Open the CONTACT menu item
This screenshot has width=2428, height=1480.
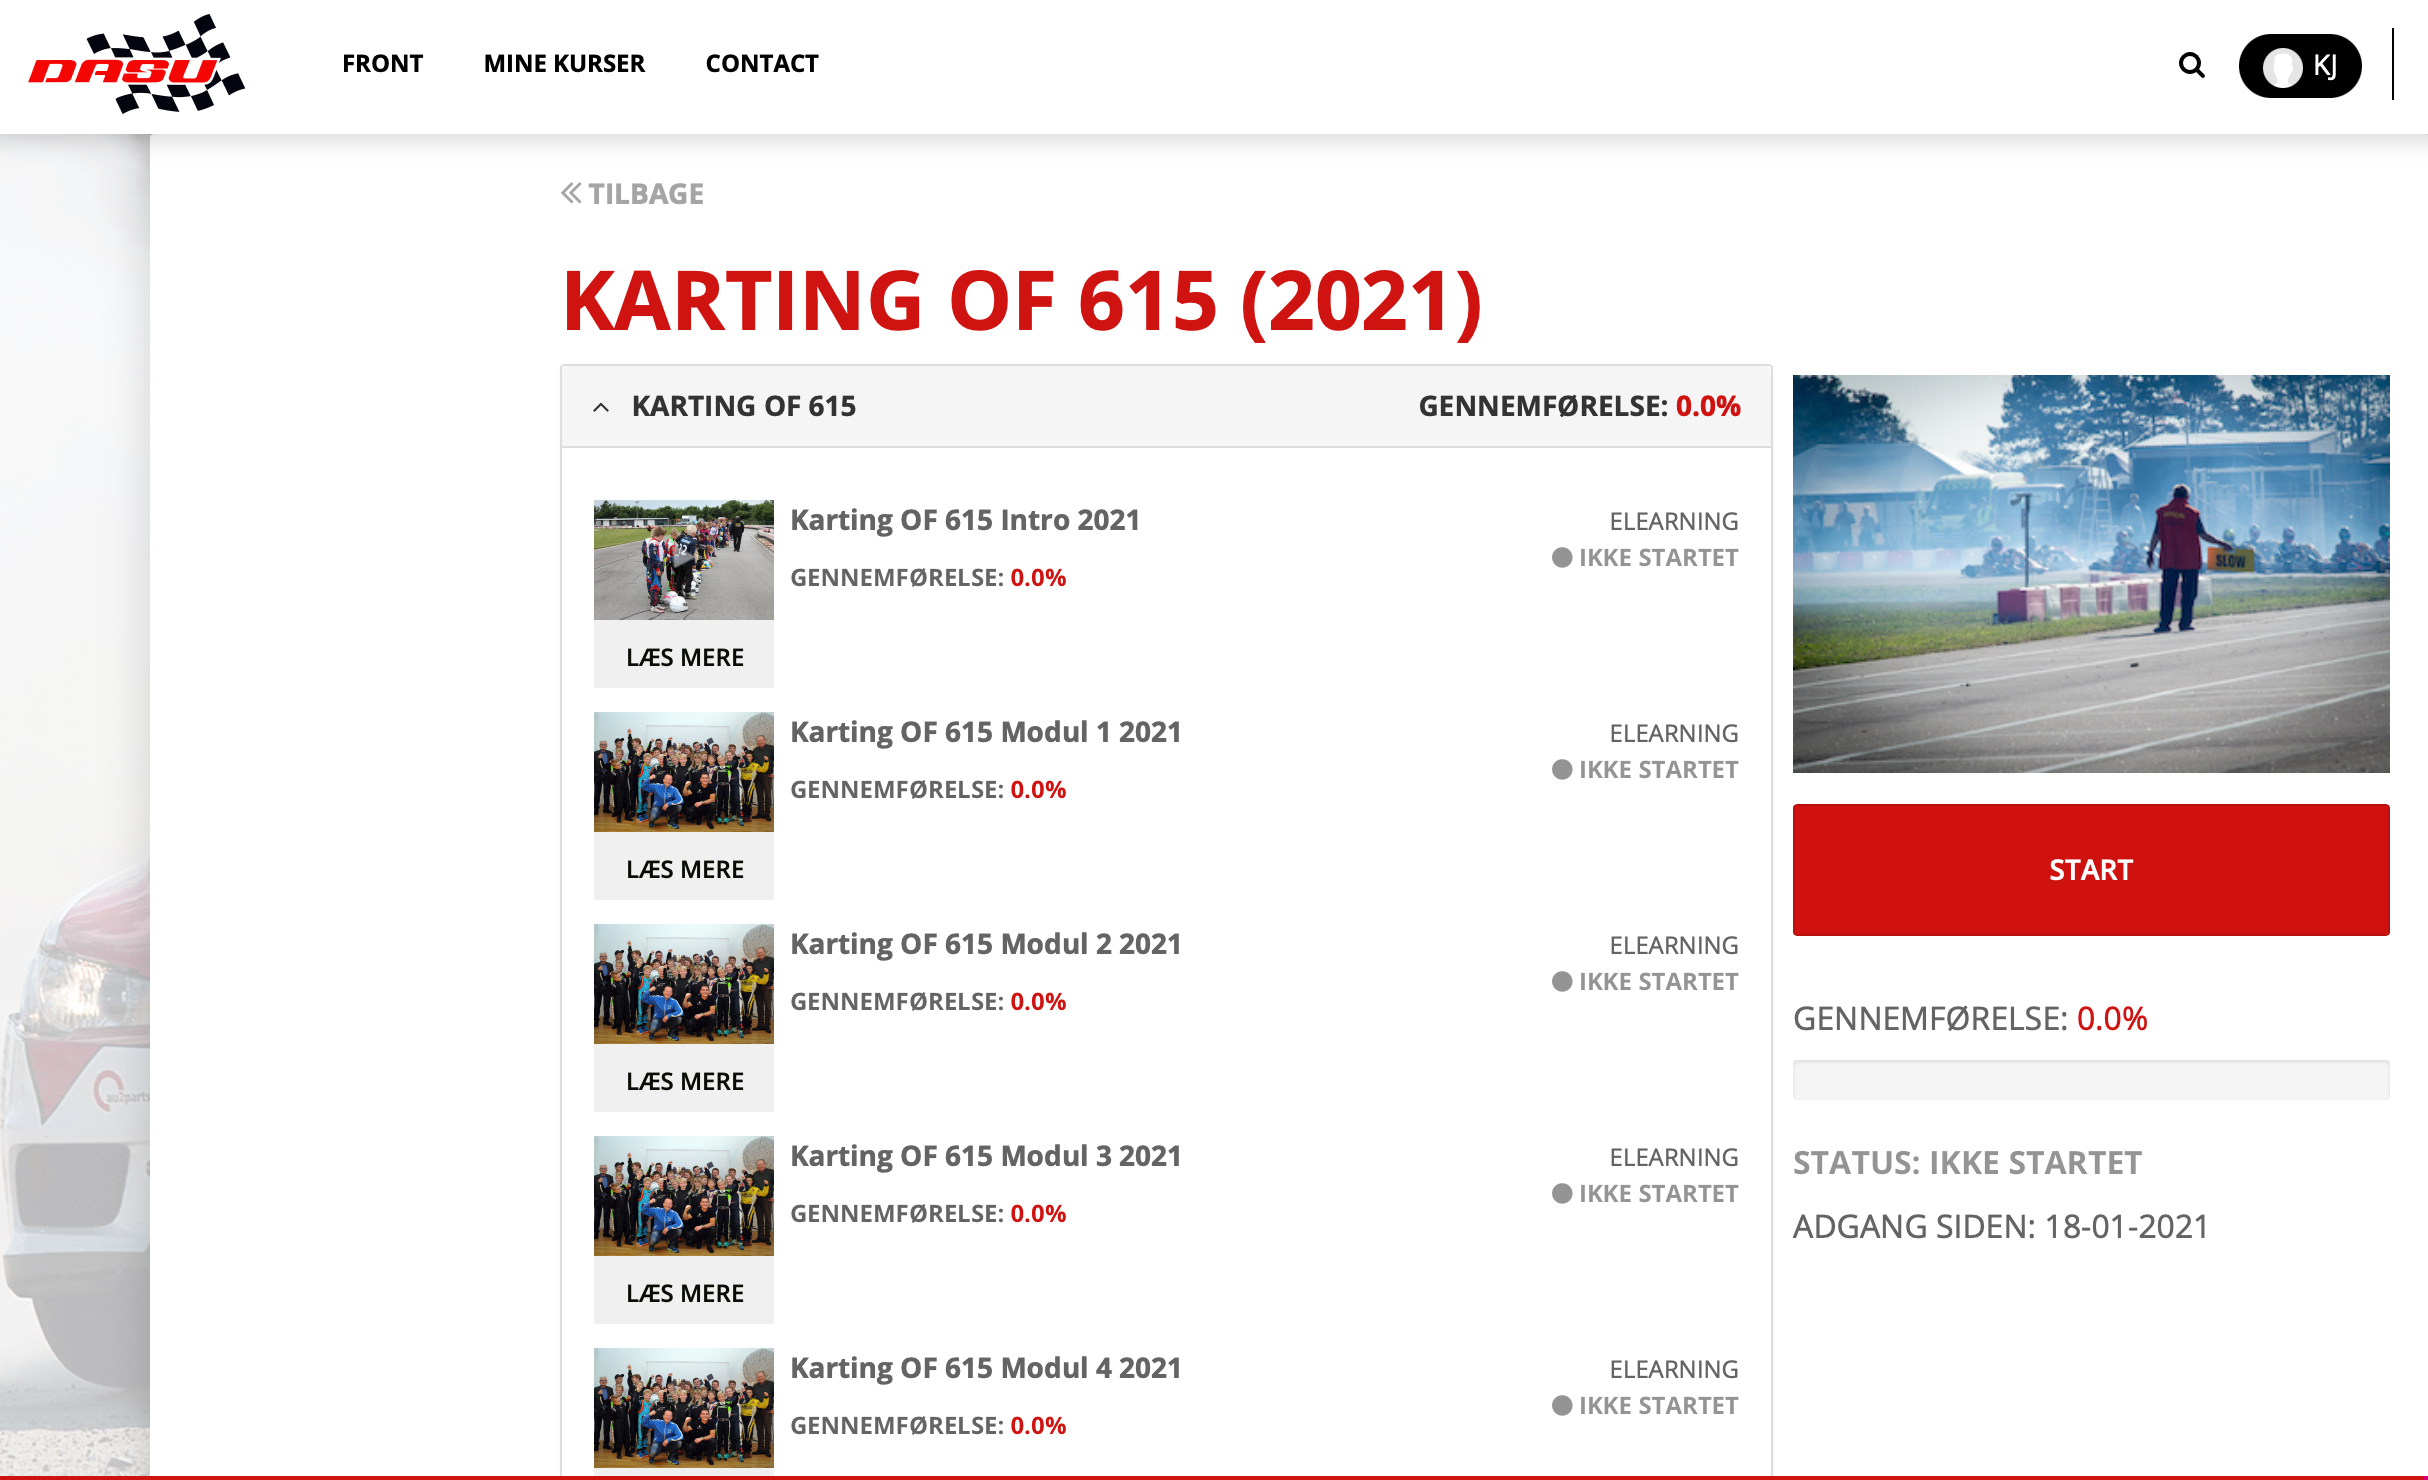coord(762,64)
